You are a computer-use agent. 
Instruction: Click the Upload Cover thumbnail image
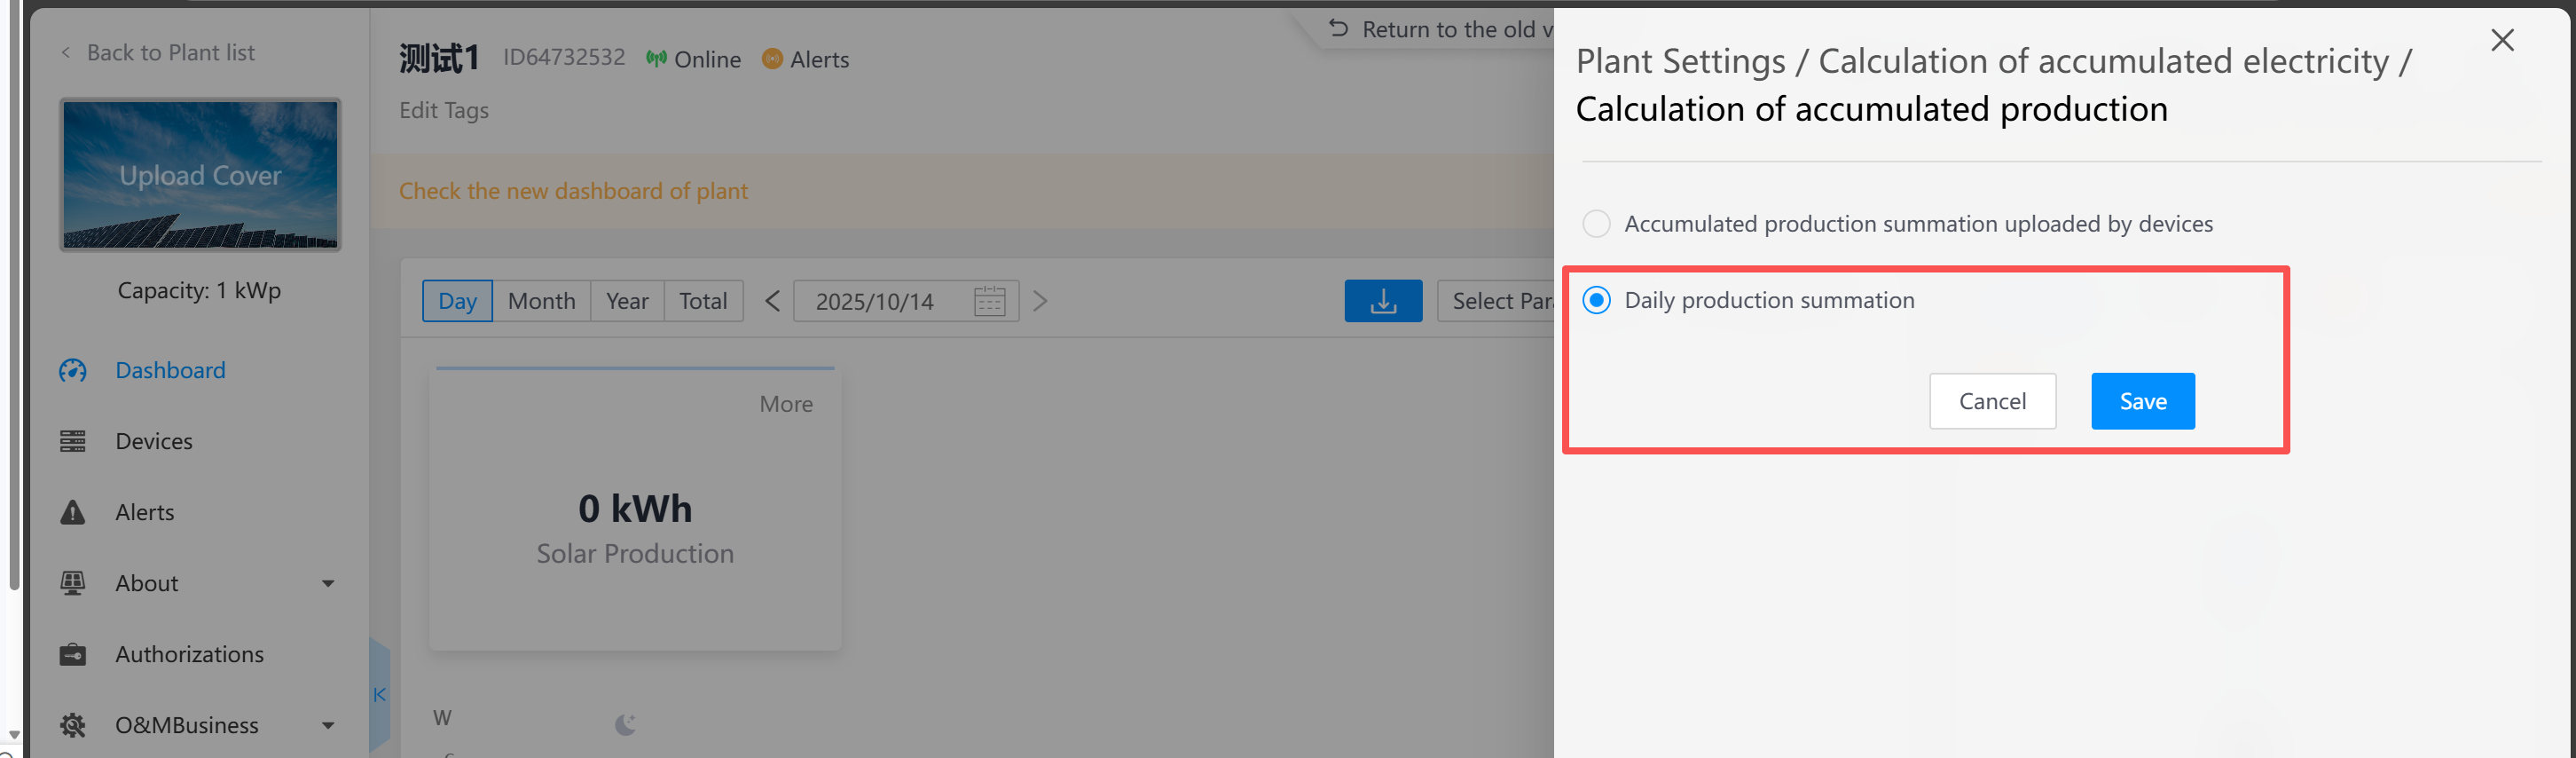click(200, 175)
